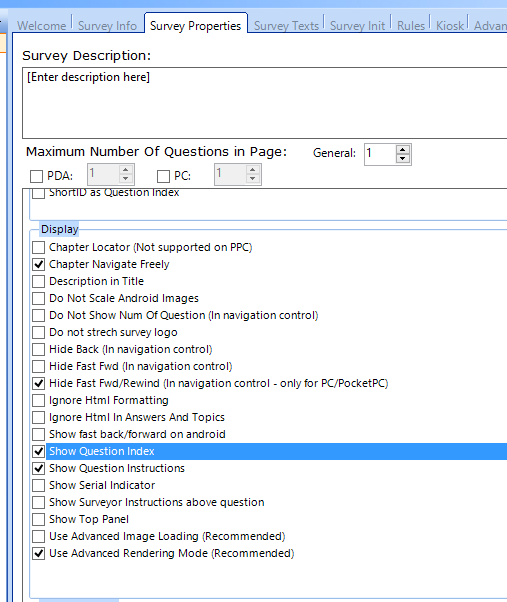The width and height of the screenshot is (507, 602).
Task: Uncheck Hide Fast Fwd/Rewind option
Action: 38,384
